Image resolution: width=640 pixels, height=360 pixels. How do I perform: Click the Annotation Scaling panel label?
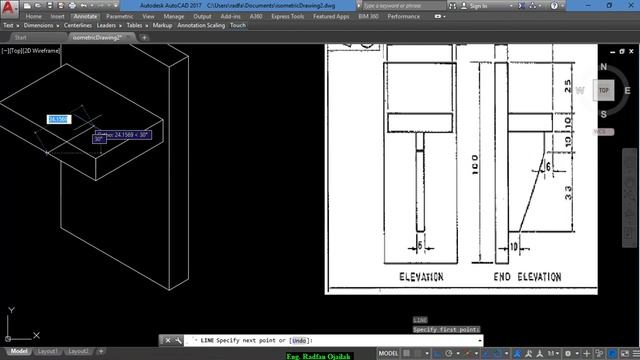pos(201,25)
